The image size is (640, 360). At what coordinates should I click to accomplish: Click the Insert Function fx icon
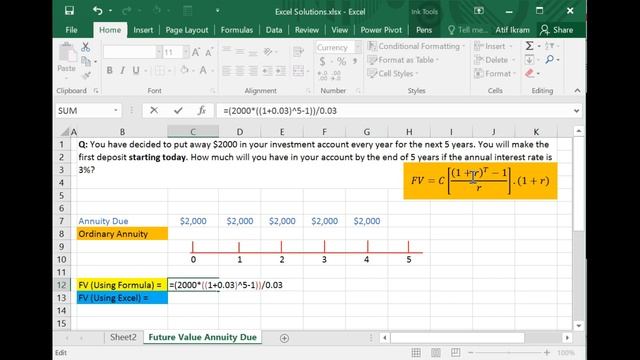[202, 110]
